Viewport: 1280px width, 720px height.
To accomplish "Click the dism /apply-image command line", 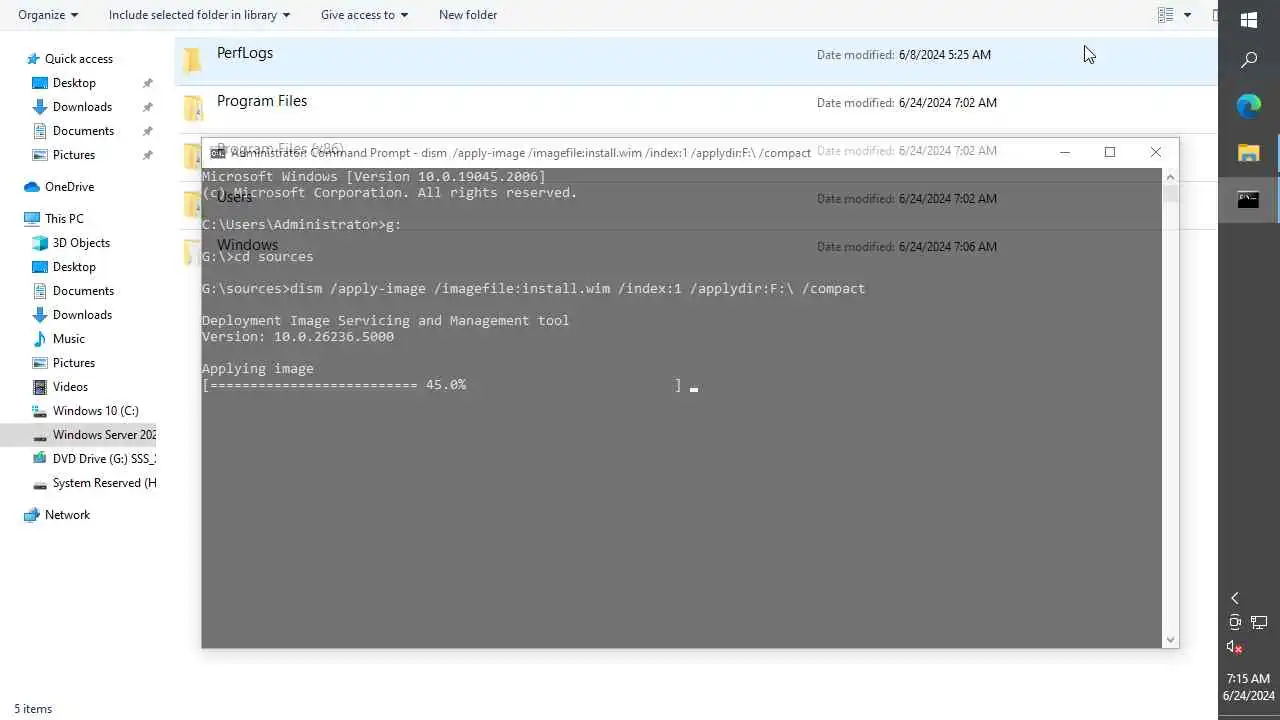I will tap(577, 289).
